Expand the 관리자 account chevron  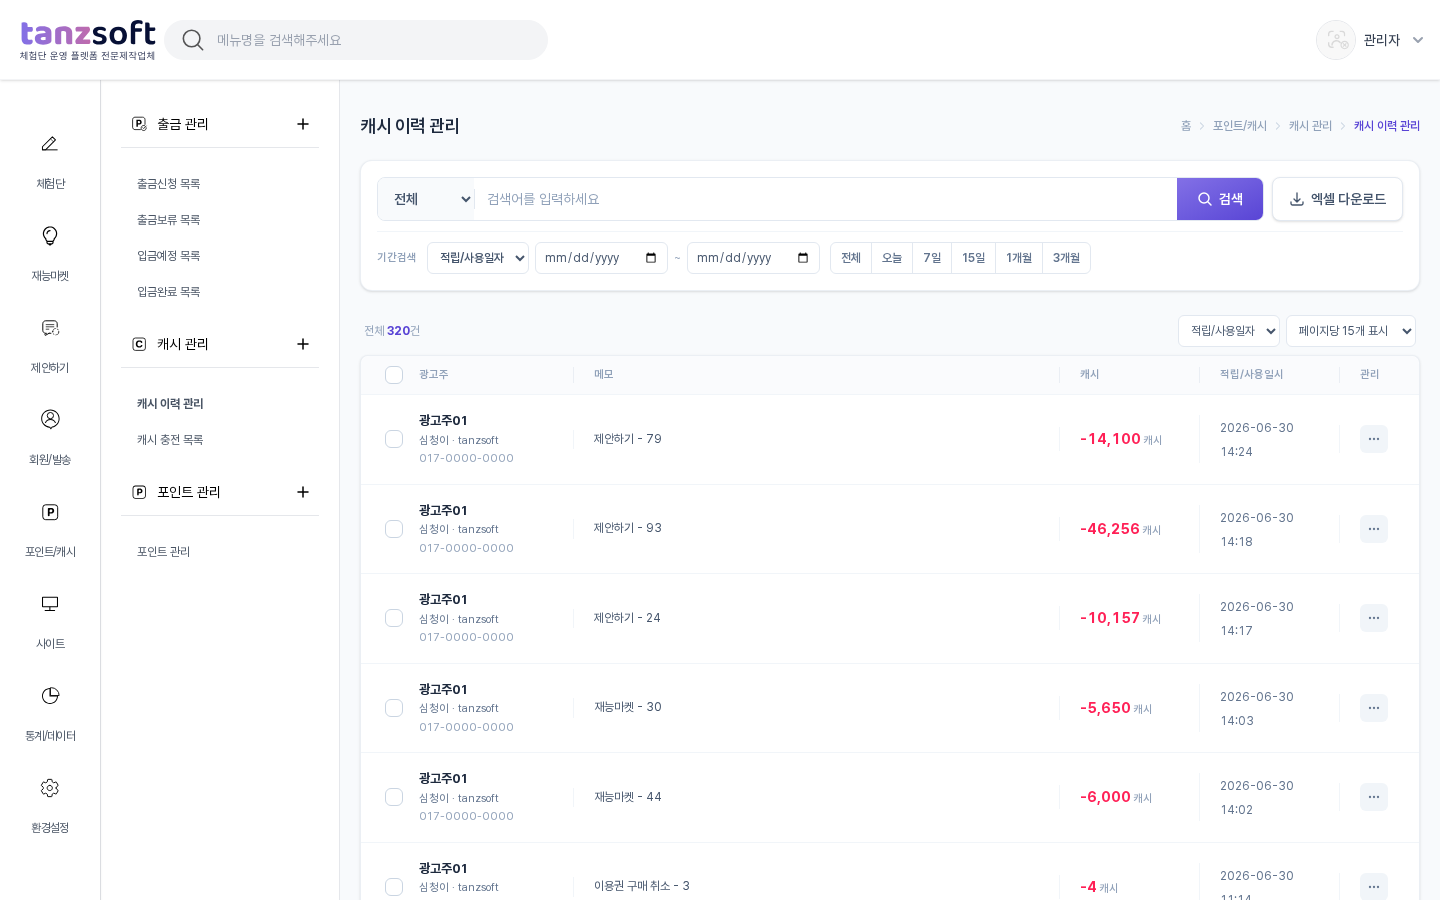1418,40
